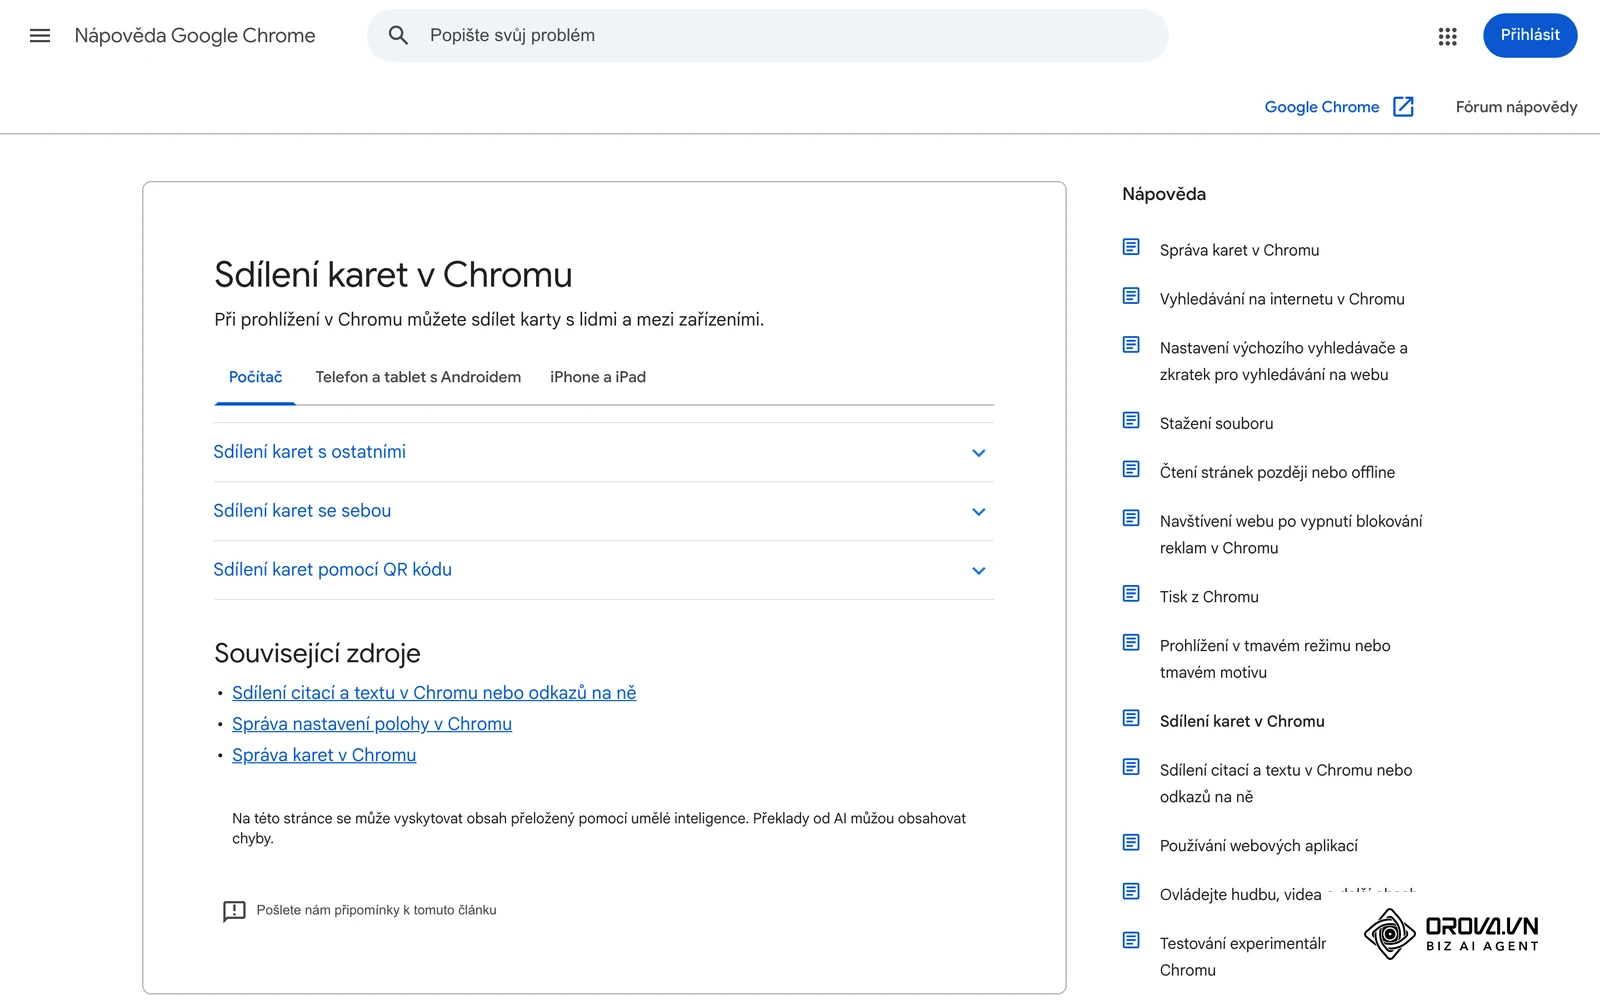Click article icon next to Používání webových aplikací
Image resolution: width=1600 pixels, height=1000 pixels.
(1131, 843)
